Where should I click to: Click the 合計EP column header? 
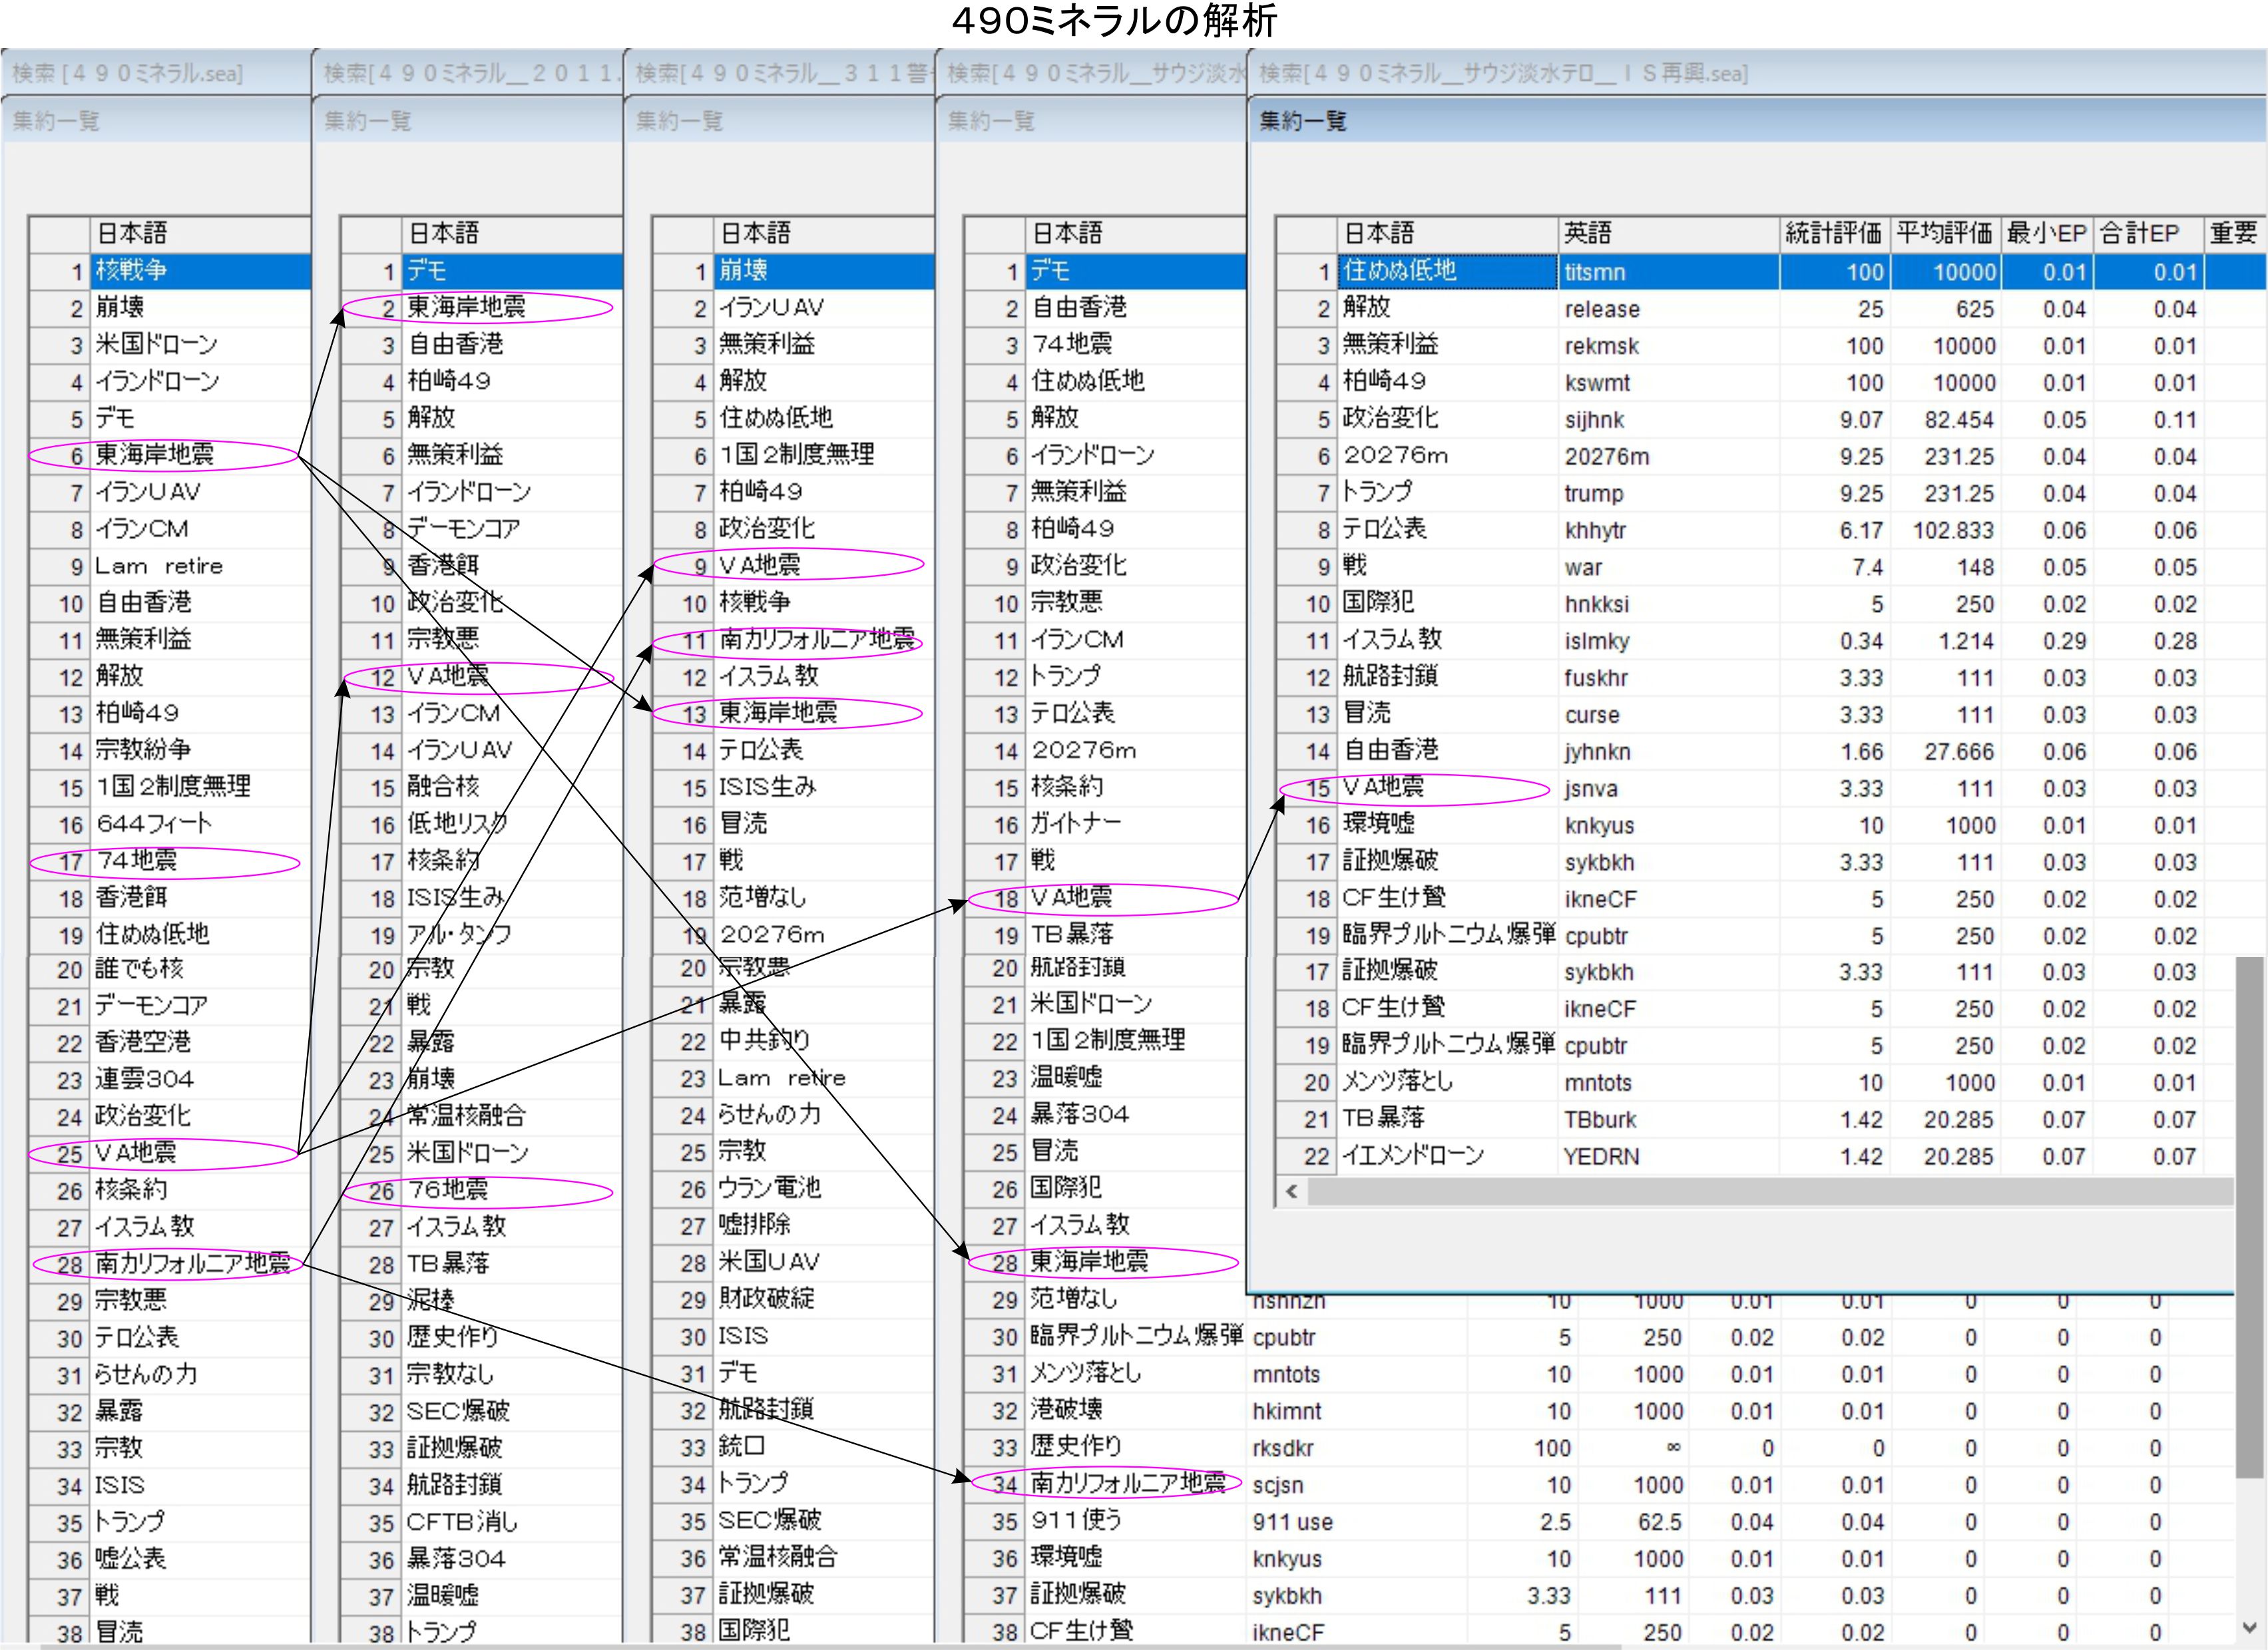pos(2139,233)
